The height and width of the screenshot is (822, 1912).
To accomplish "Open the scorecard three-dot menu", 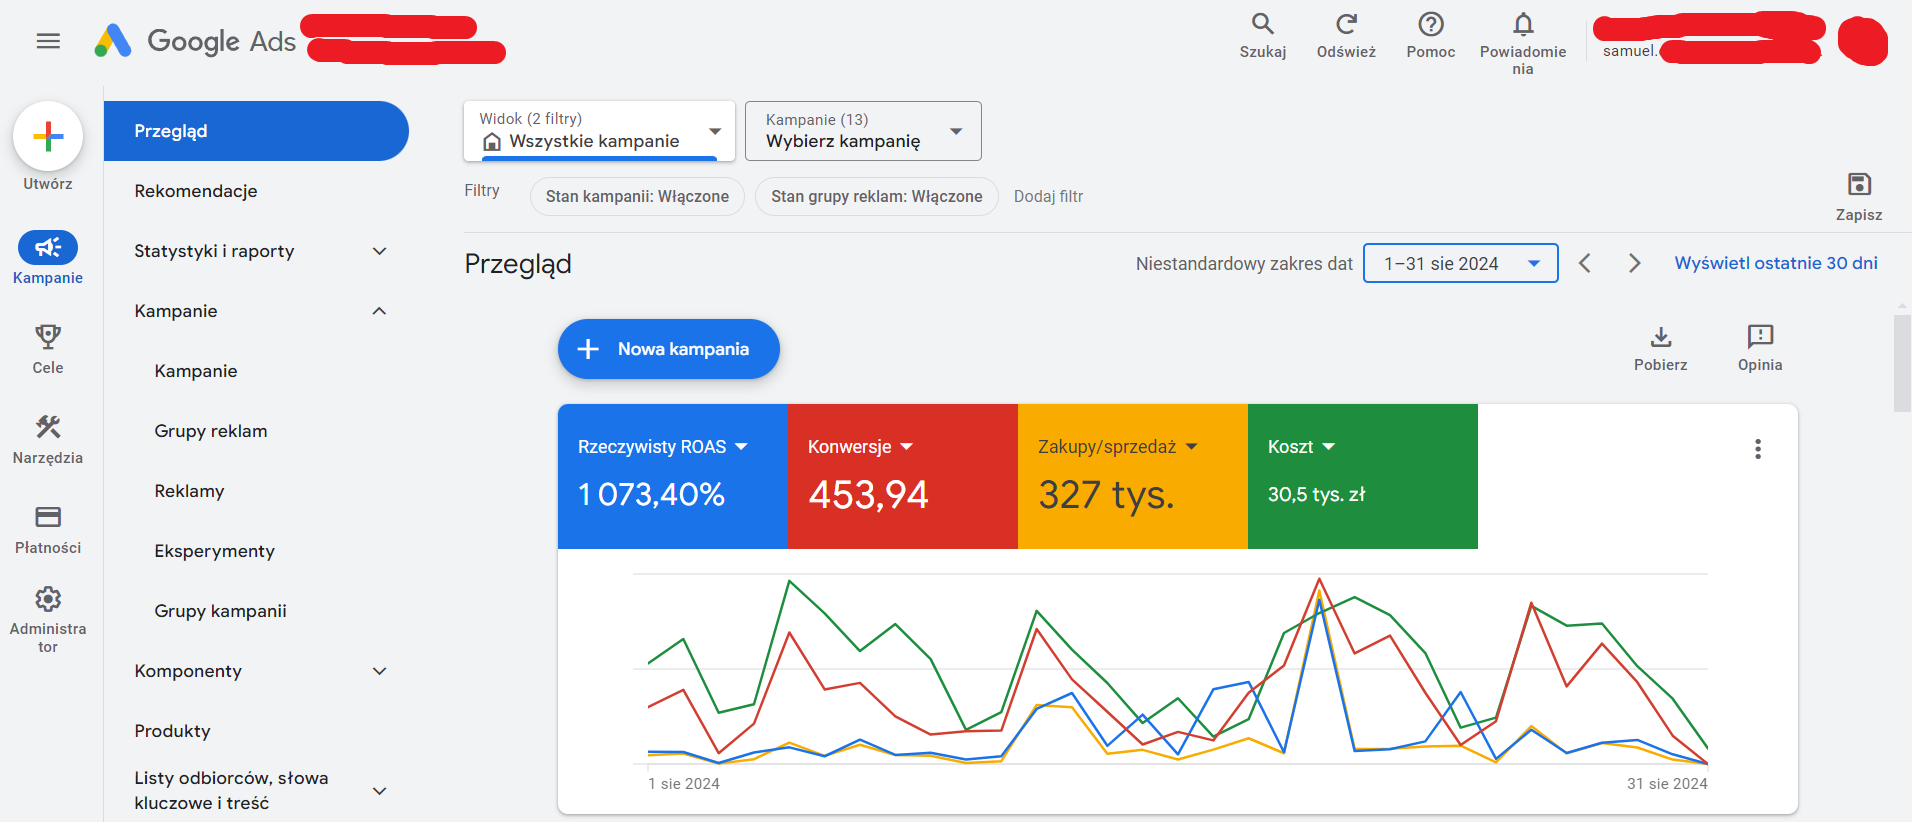I will [1758, 449].
